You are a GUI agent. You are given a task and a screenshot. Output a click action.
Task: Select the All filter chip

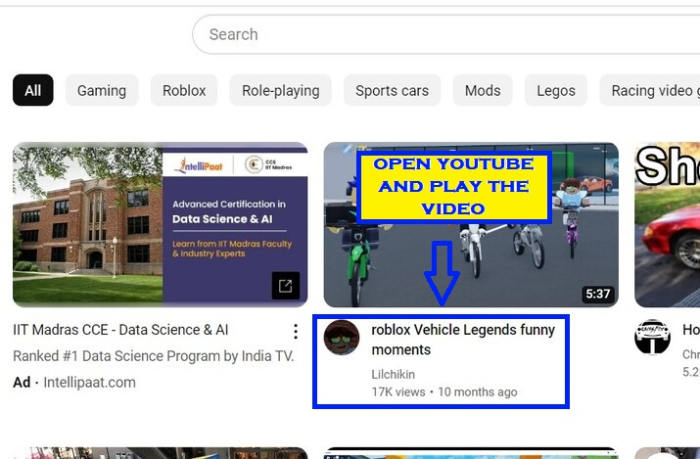(33, 90)
